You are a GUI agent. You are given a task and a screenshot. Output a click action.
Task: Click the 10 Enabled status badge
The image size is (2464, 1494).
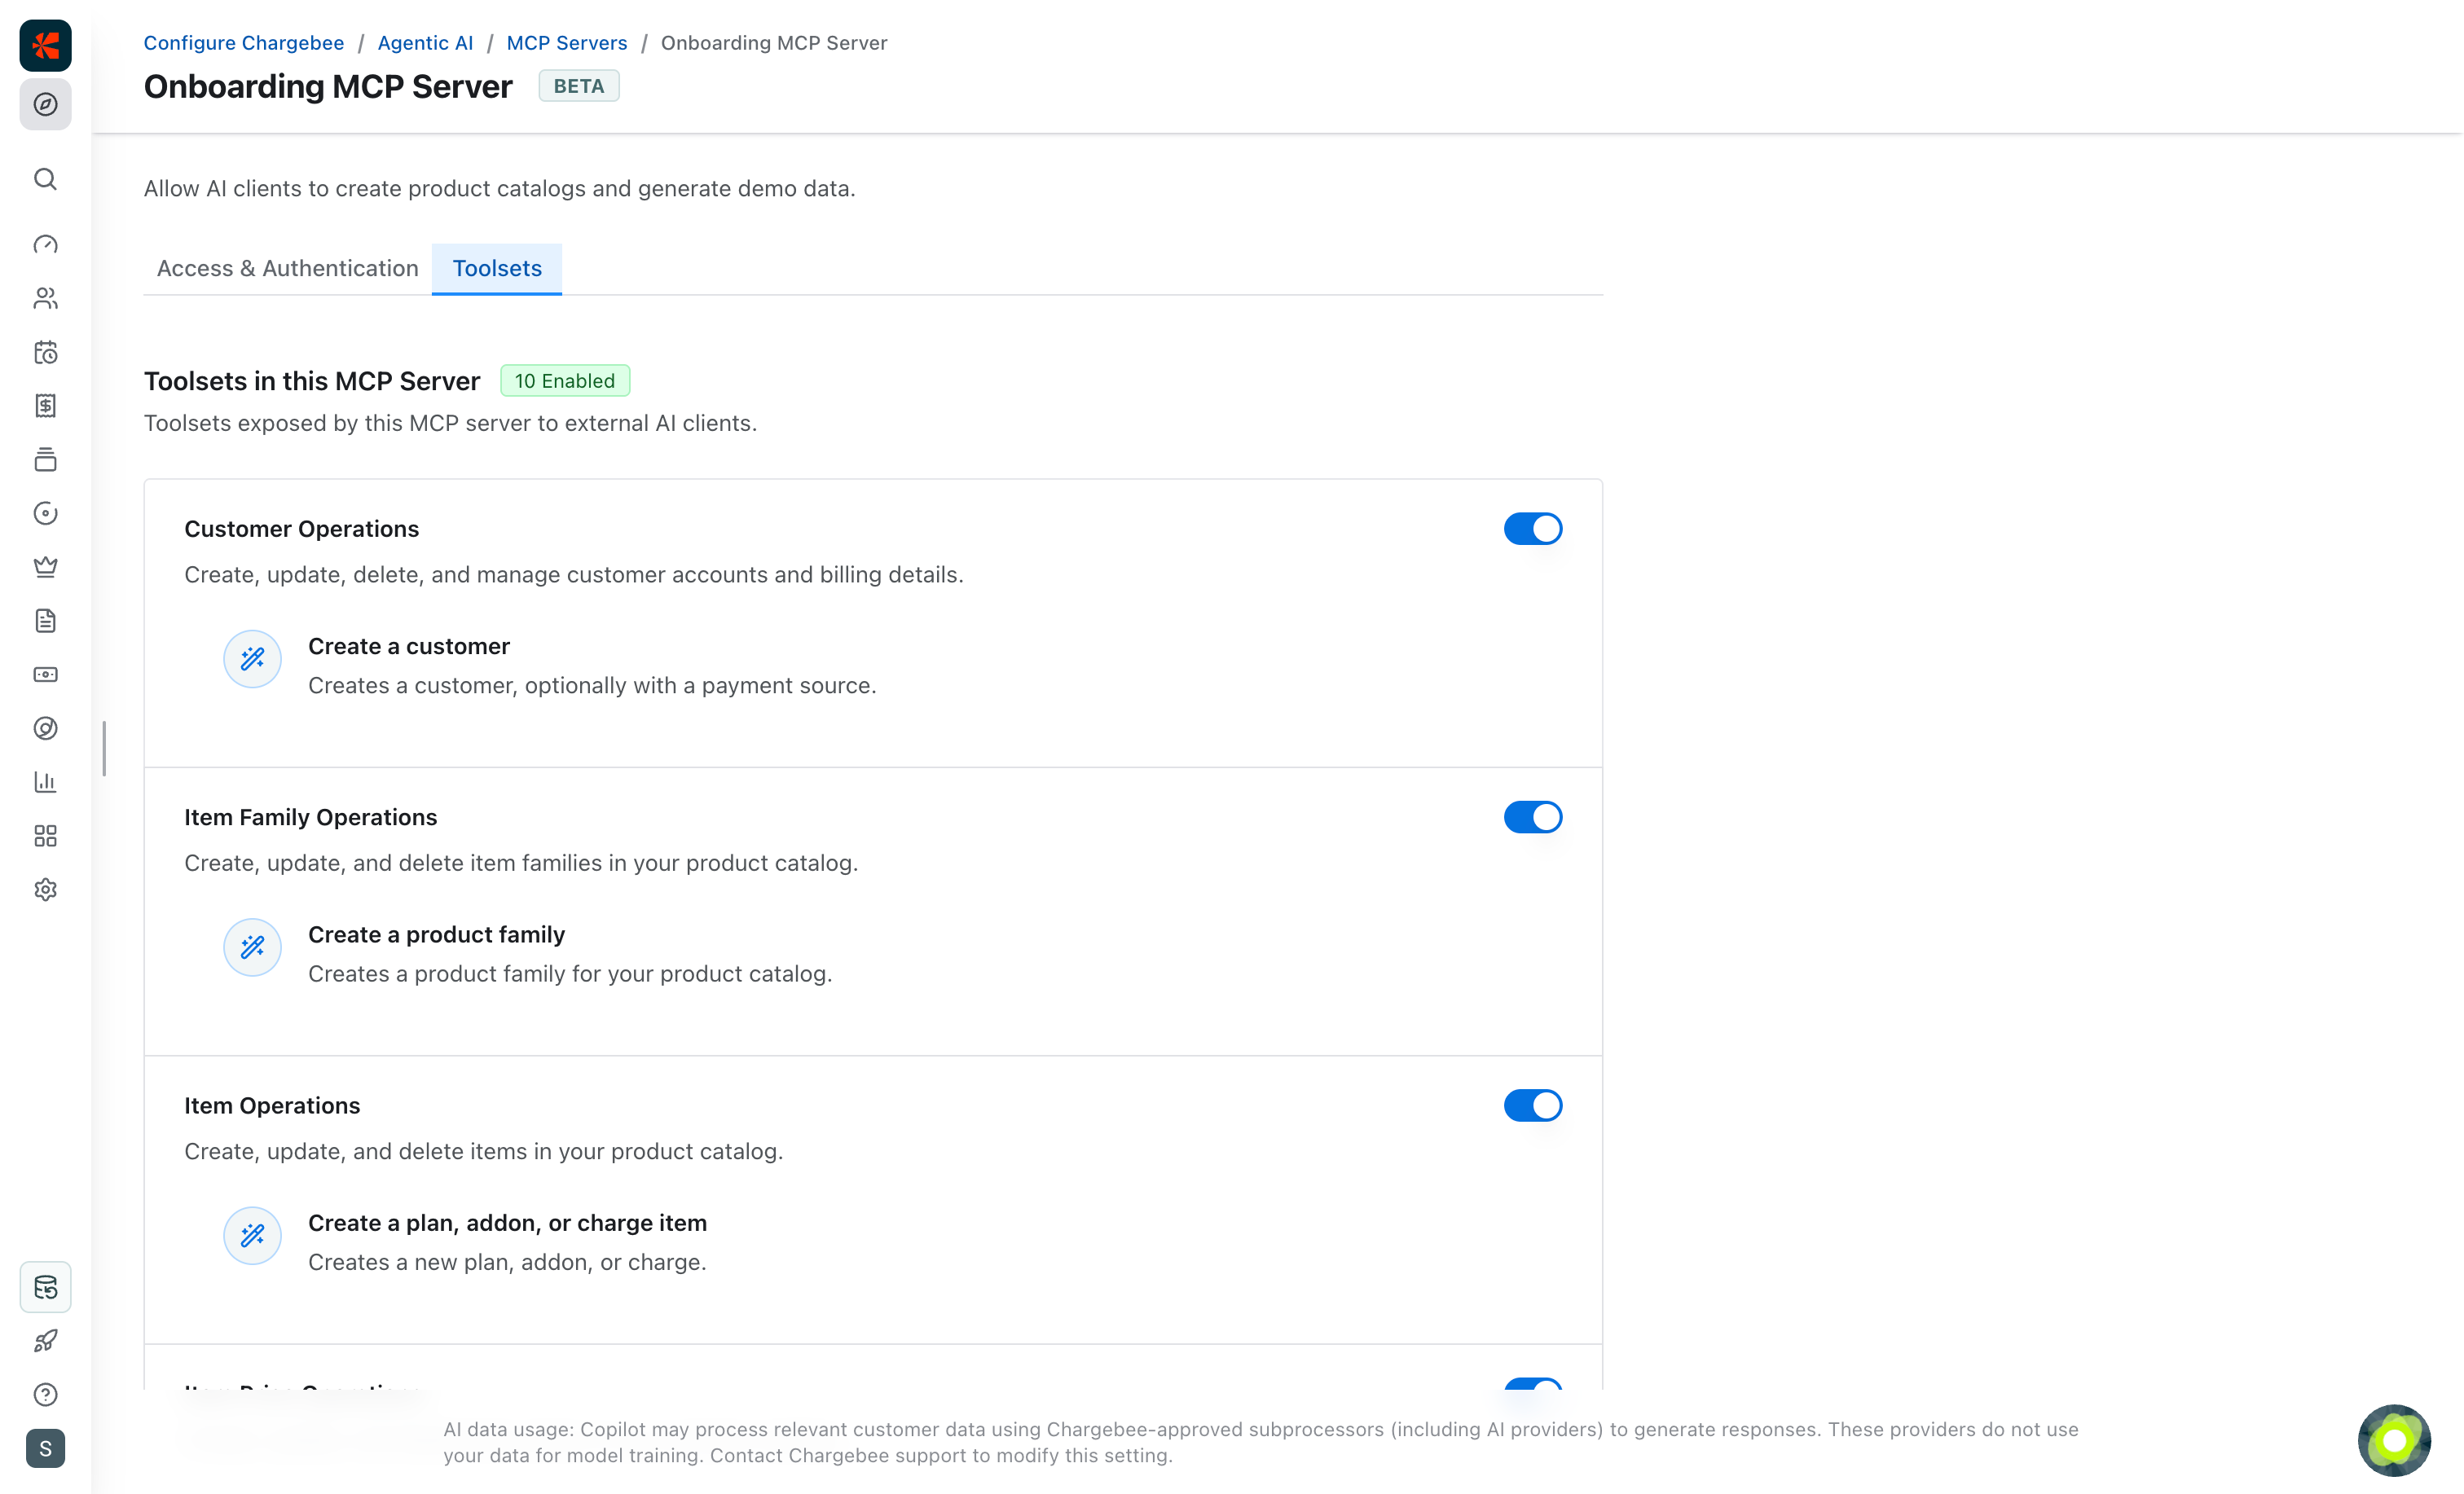coord(565,381)
